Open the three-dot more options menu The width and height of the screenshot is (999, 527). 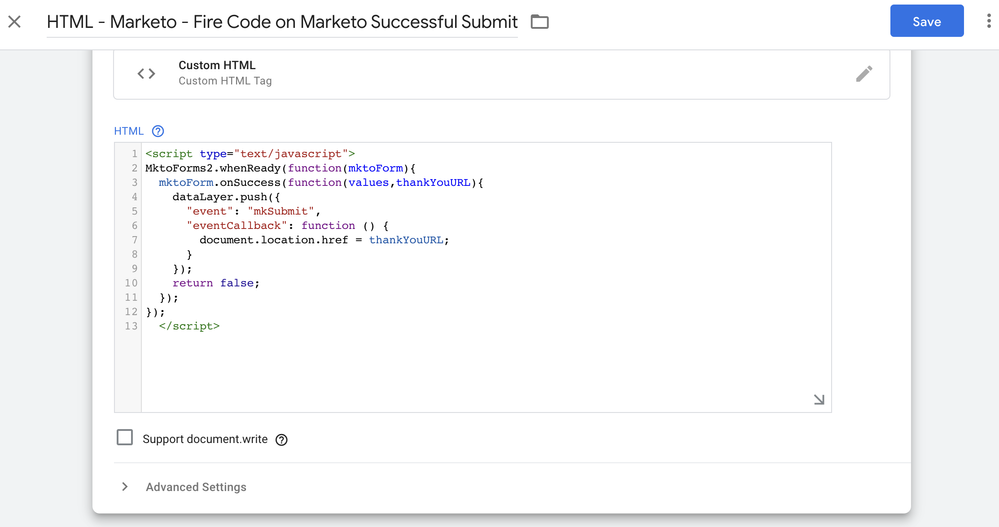click(988, 21)
